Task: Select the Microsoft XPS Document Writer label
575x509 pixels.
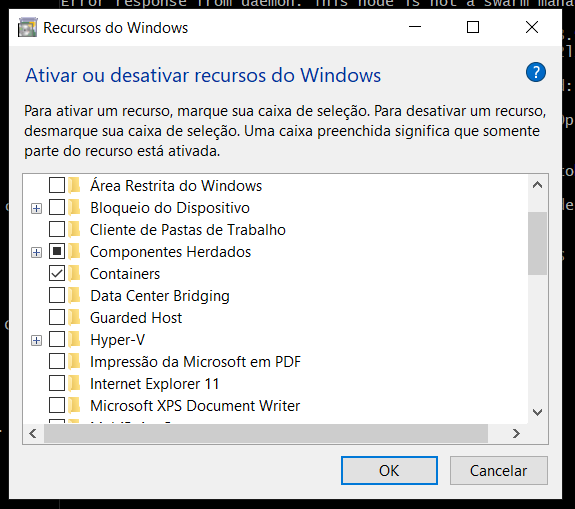Action: pyautogui.click(x=195, y=406)
